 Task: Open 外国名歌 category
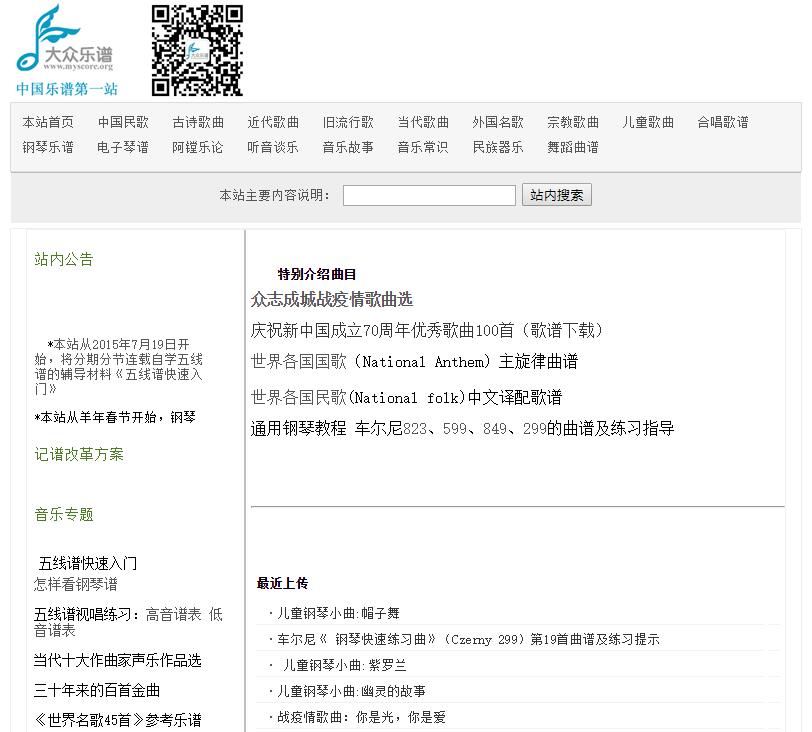click(x=498, y=122)
